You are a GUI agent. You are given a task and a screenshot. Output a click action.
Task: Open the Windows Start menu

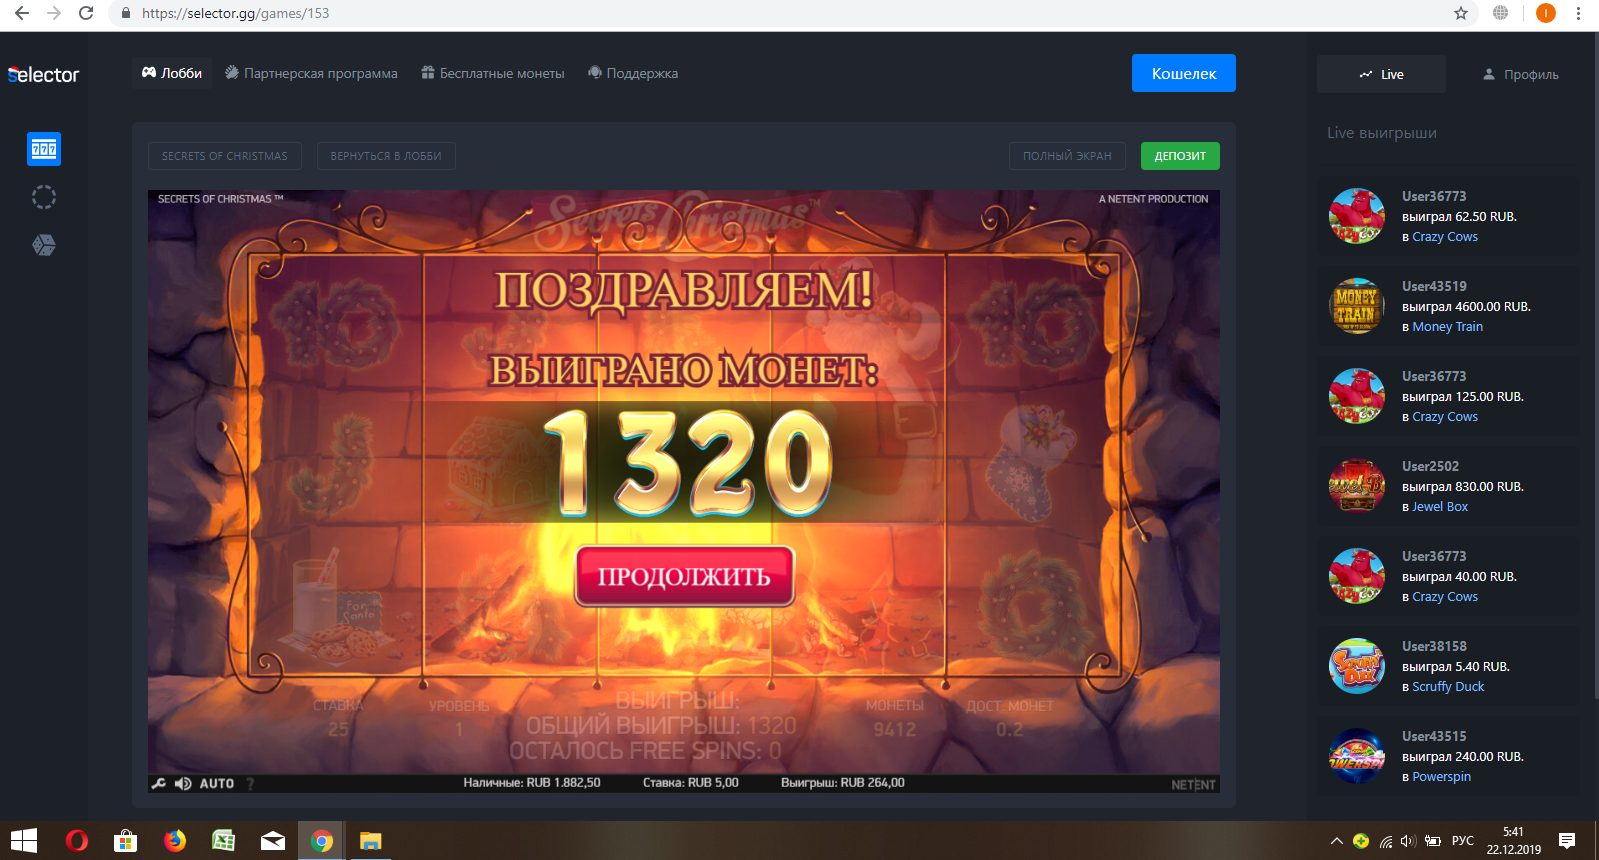[24, 841]
